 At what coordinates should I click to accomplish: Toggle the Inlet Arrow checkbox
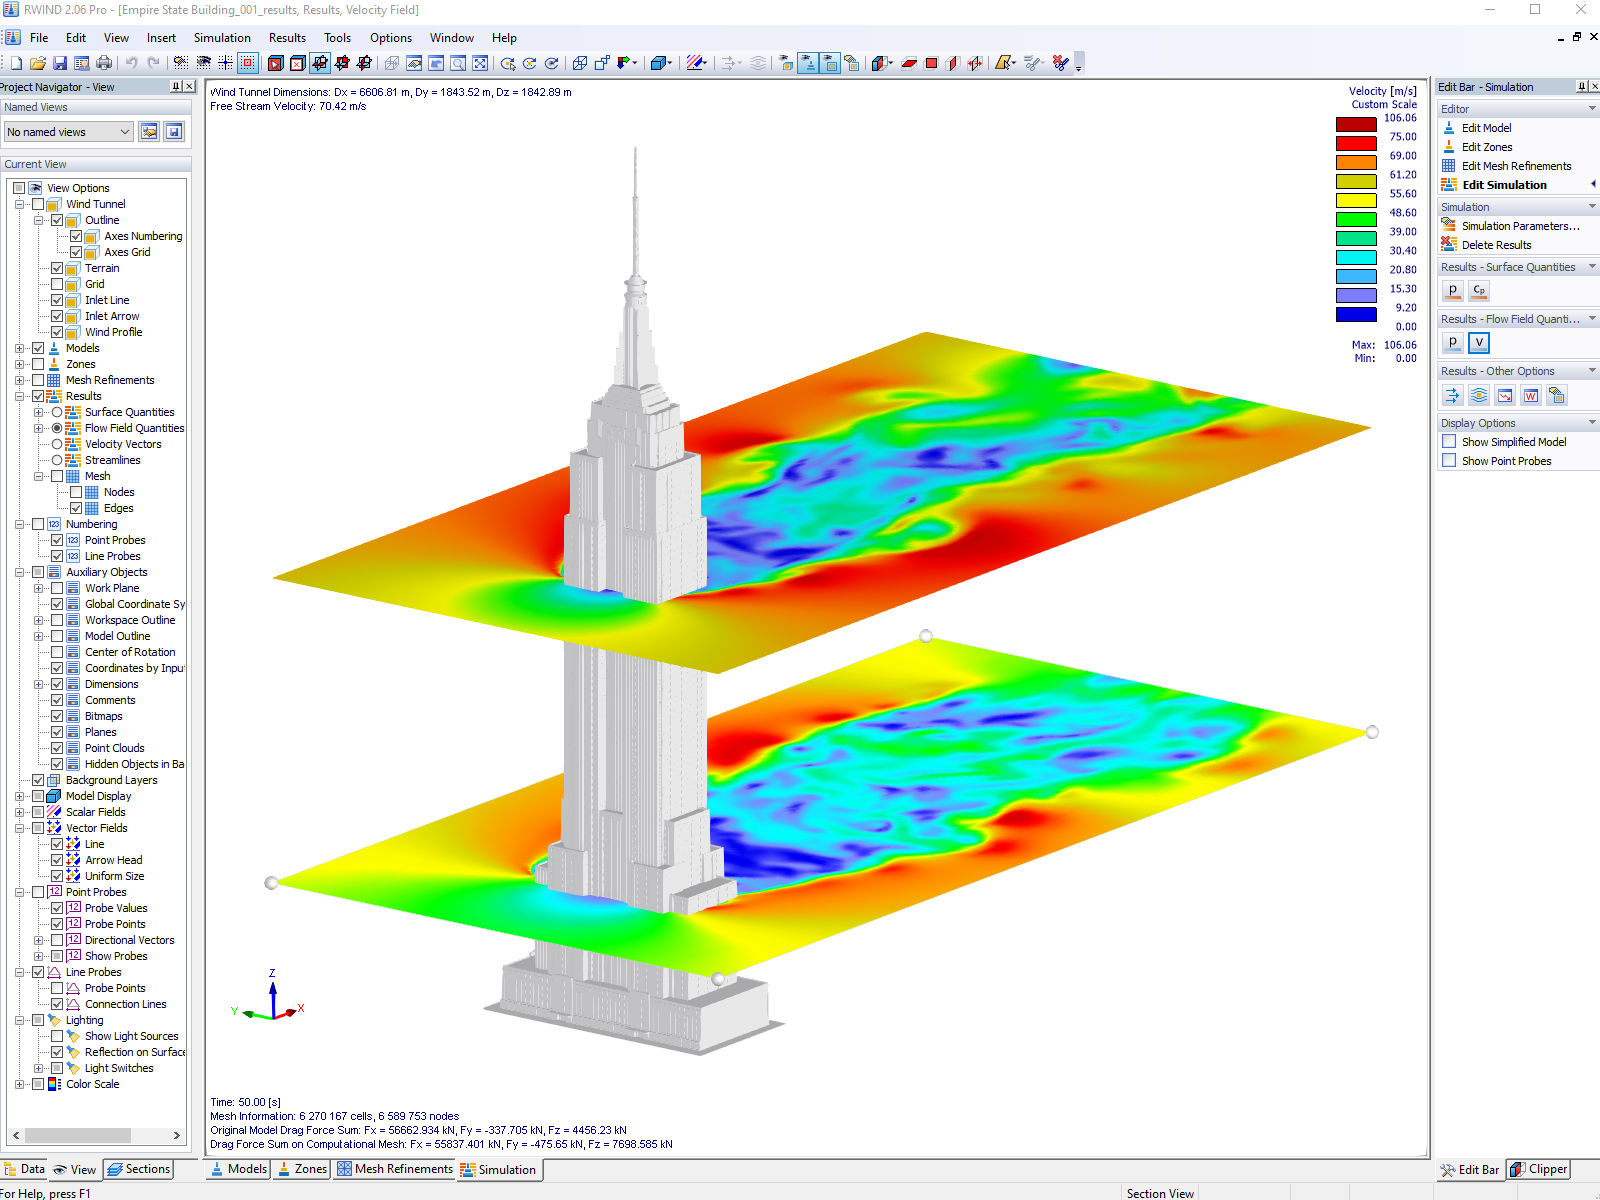pos(57,316)
